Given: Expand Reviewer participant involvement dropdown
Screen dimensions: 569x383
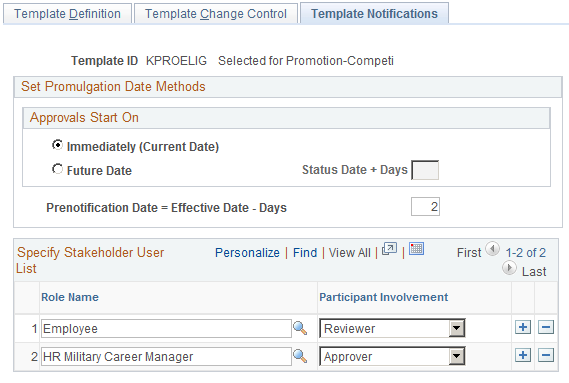Looking at the screenshot, I should click(457, 329).
